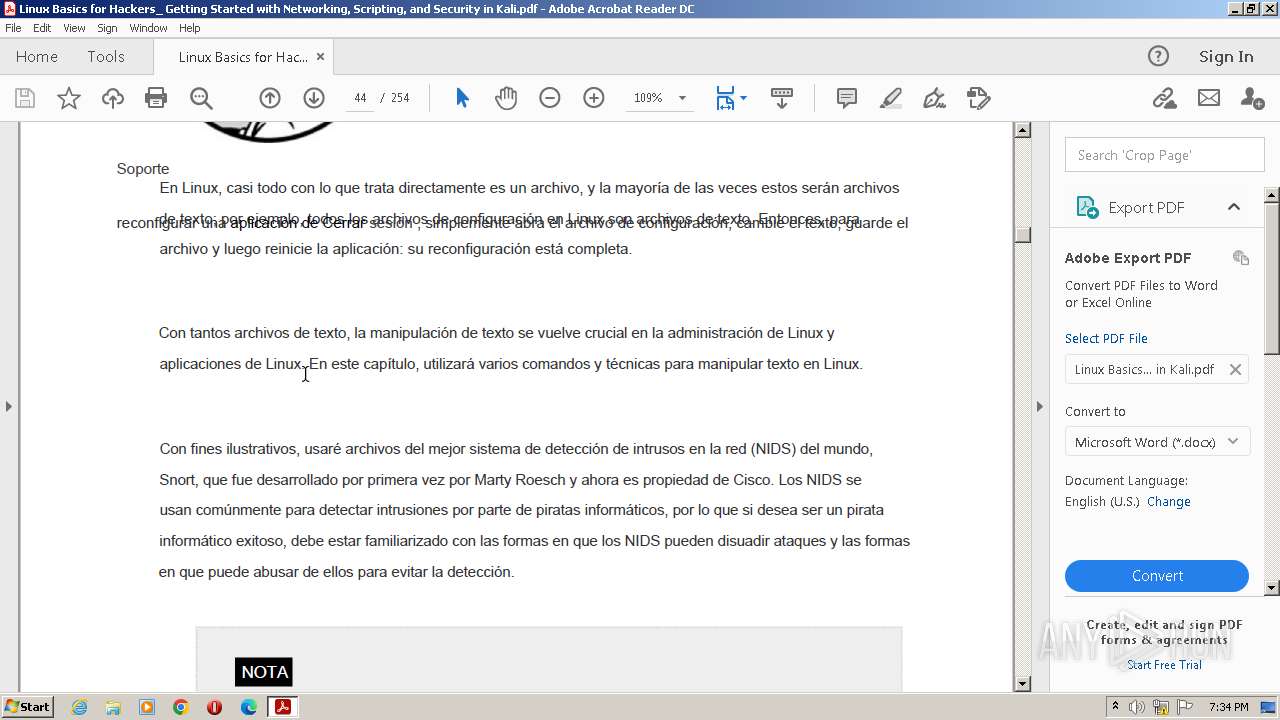Switch to the Home tab

click(x=37, y=57)
